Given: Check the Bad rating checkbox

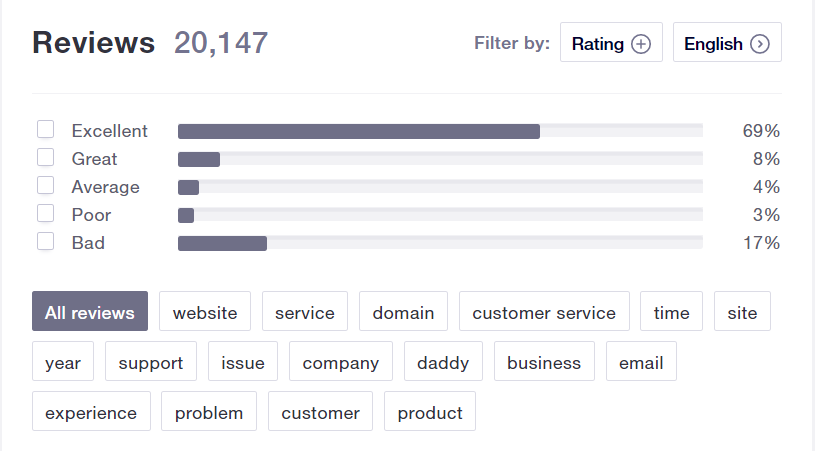Looking at the screenshot, I should pos(45,241).
